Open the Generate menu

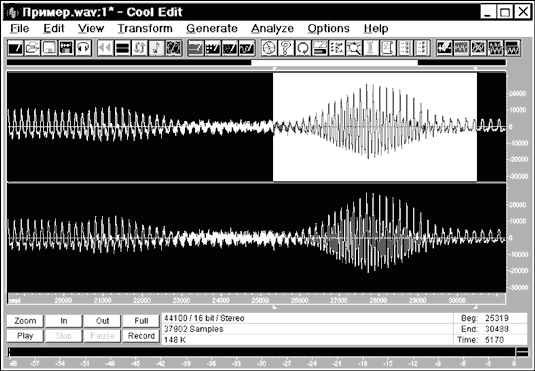[x=212, y=28]
